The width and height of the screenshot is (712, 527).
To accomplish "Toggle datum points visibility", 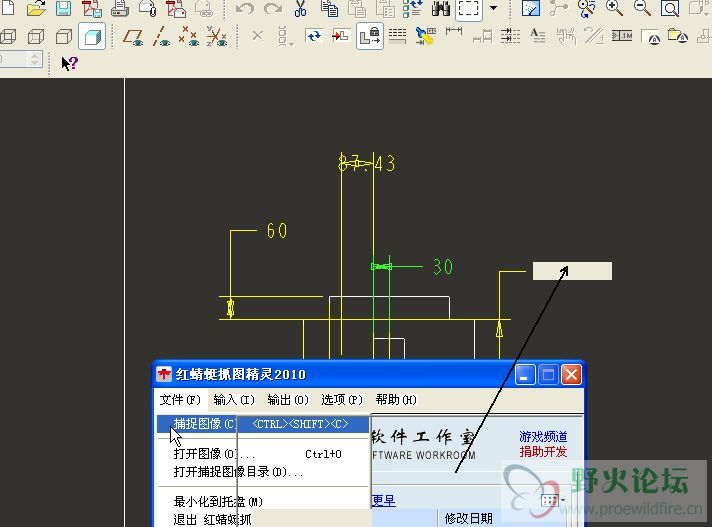I will coord(188,36).
